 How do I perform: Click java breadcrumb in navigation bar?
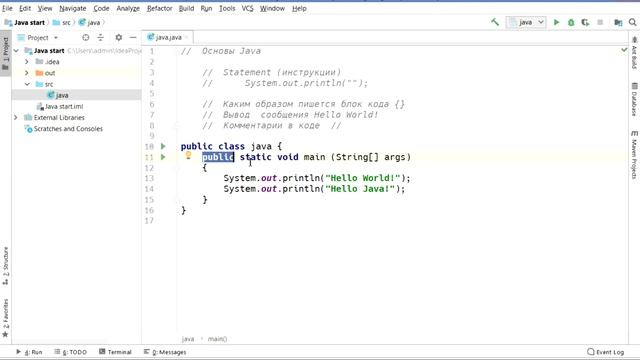click(x=90, y=22)
